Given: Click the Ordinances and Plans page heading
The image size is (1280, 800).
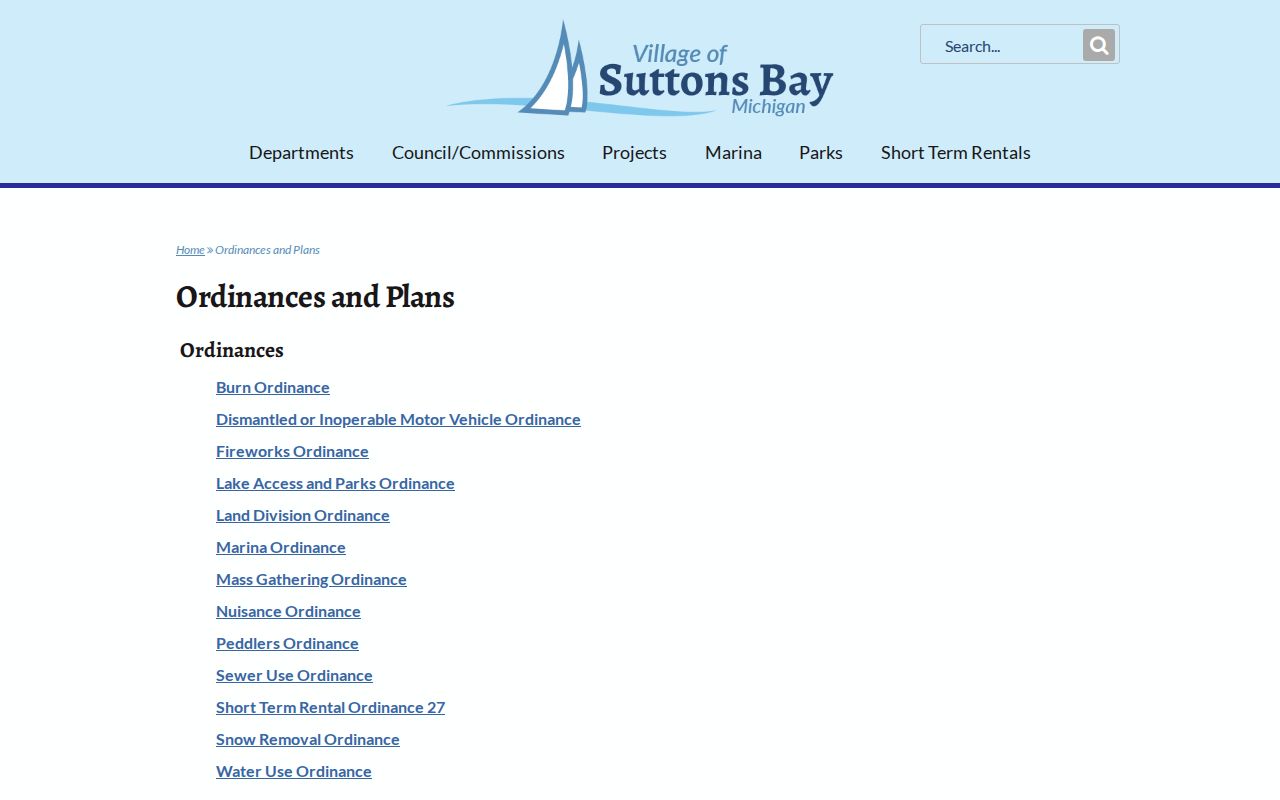Looking at the screenshot, I should pyautogui.click(x=315, y=297).
